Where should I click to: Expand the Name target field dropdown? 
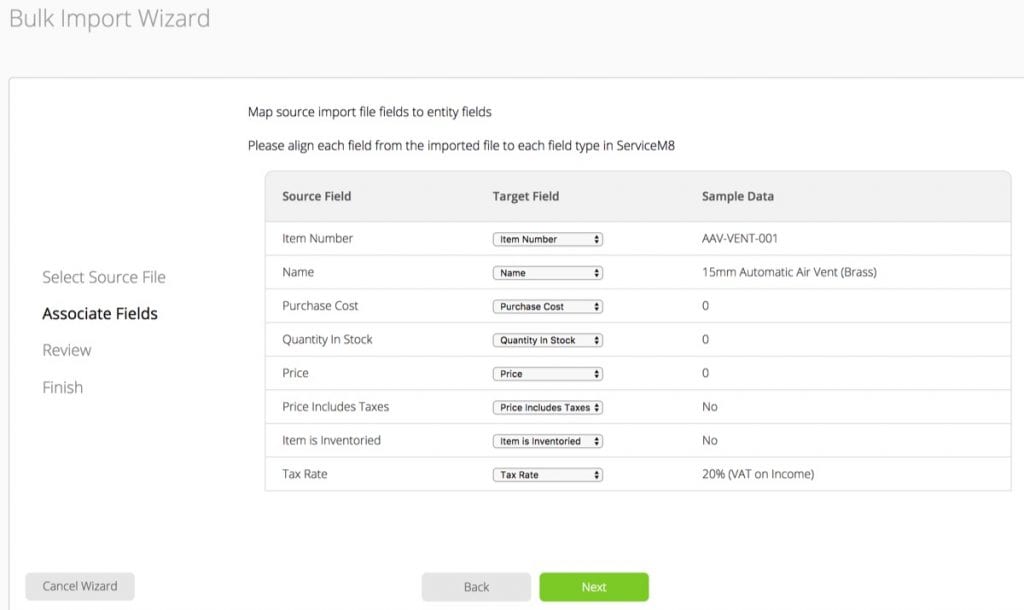click(x=548, y=273)
